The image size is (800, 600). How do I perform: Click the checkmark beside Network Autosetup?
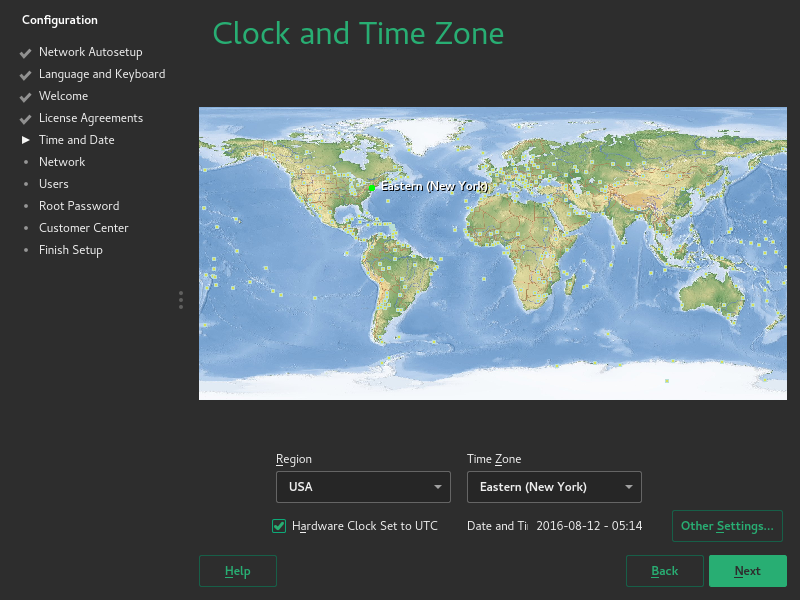coord(24,52)
